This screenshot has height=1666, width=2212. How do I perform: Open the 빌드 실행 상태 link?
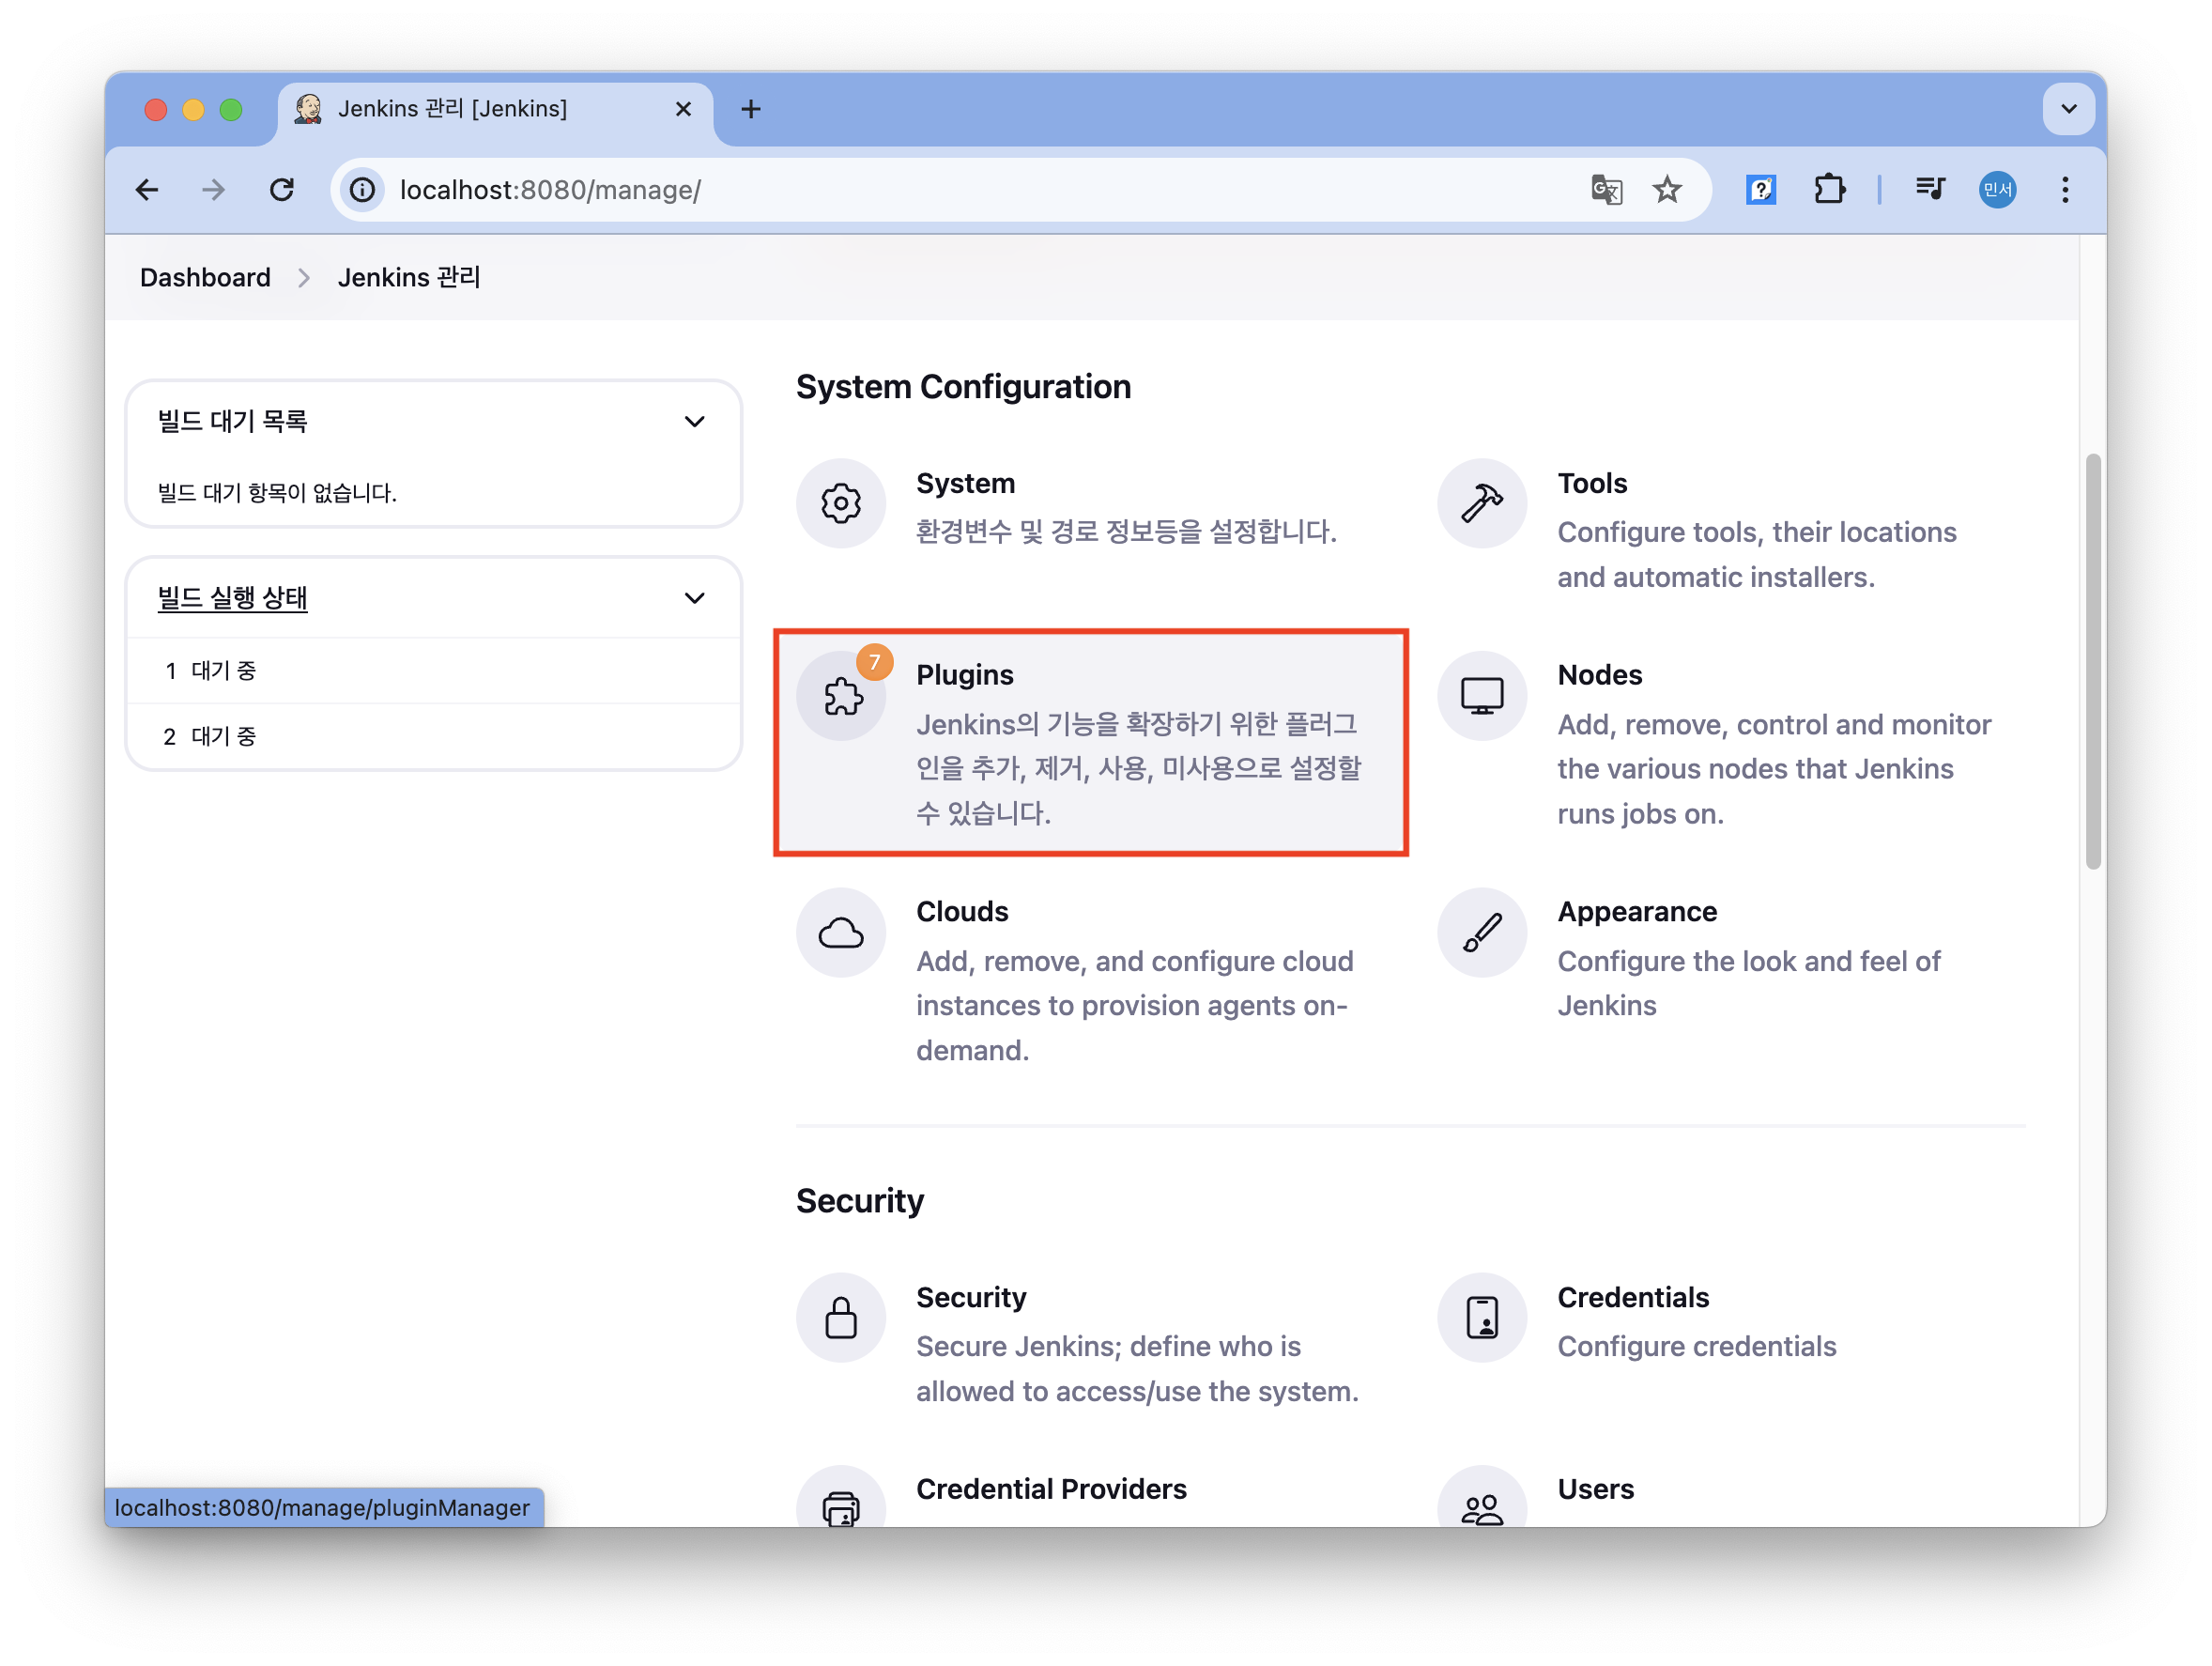point(232,598)
